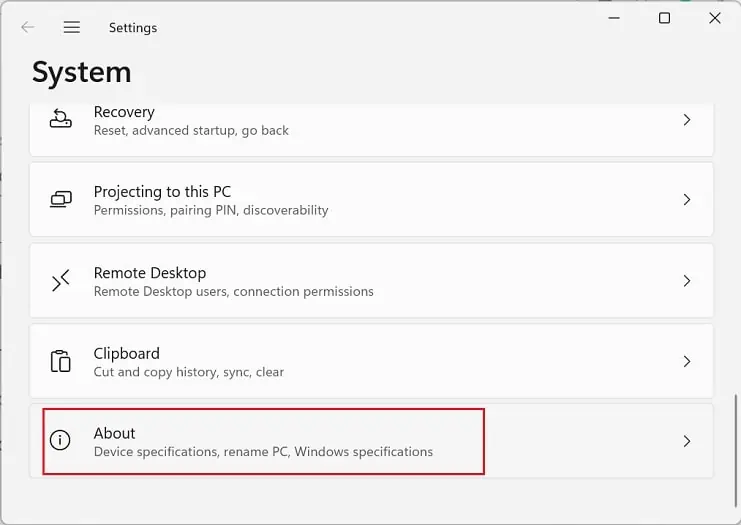This screenshot has height=525, width=741.
Task: Click the Projecting to this PC icon
Action: [x=61, y=200]
